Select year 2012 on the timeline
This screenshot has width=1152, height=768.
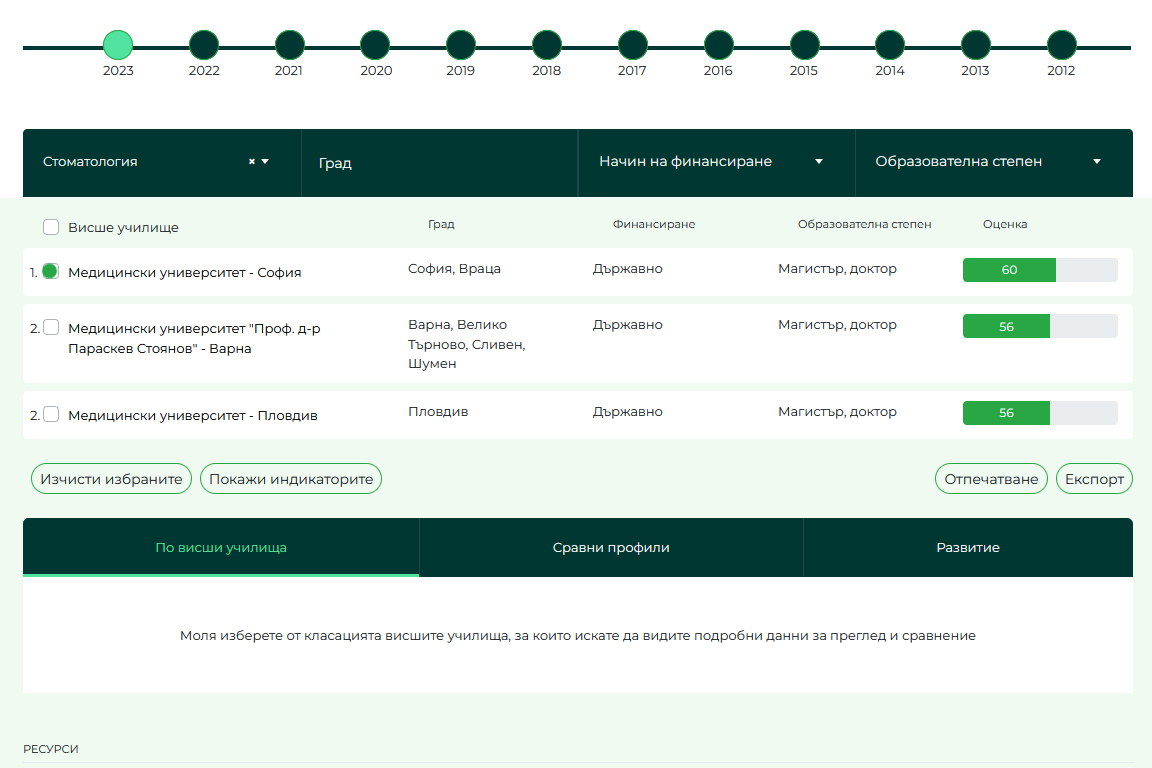(1062, 46)
